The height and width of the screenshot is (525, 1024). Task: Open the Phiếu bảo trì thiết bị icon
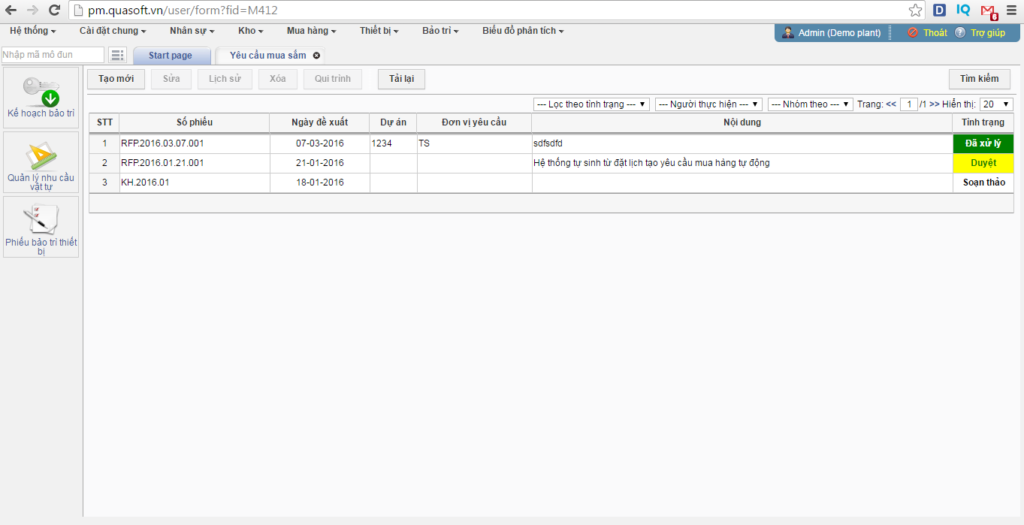(x=41, y=221)
